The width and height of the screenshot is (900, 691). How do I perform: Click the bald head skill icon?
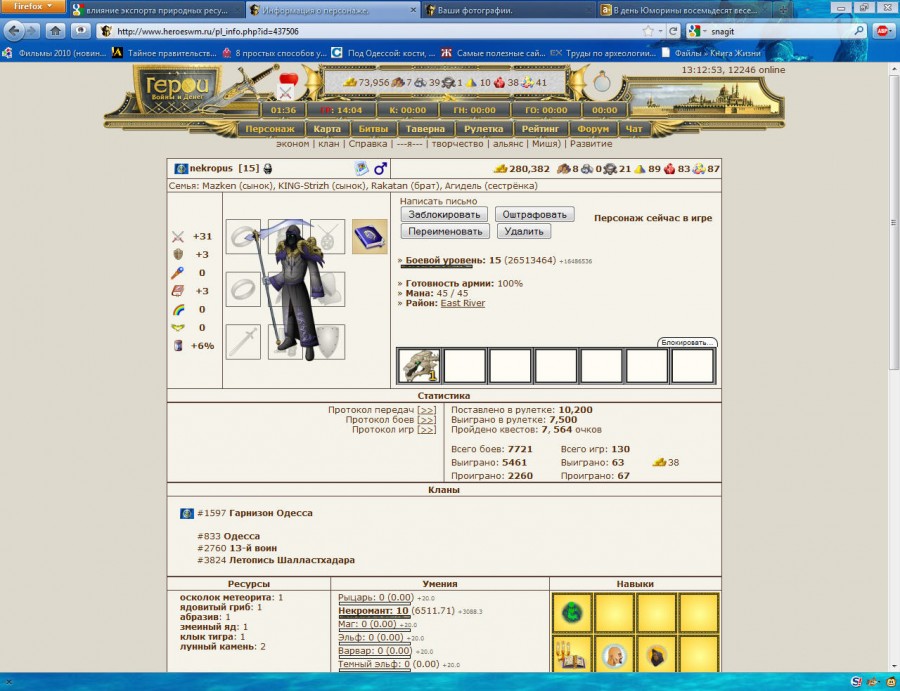click(x=614, y=655)
